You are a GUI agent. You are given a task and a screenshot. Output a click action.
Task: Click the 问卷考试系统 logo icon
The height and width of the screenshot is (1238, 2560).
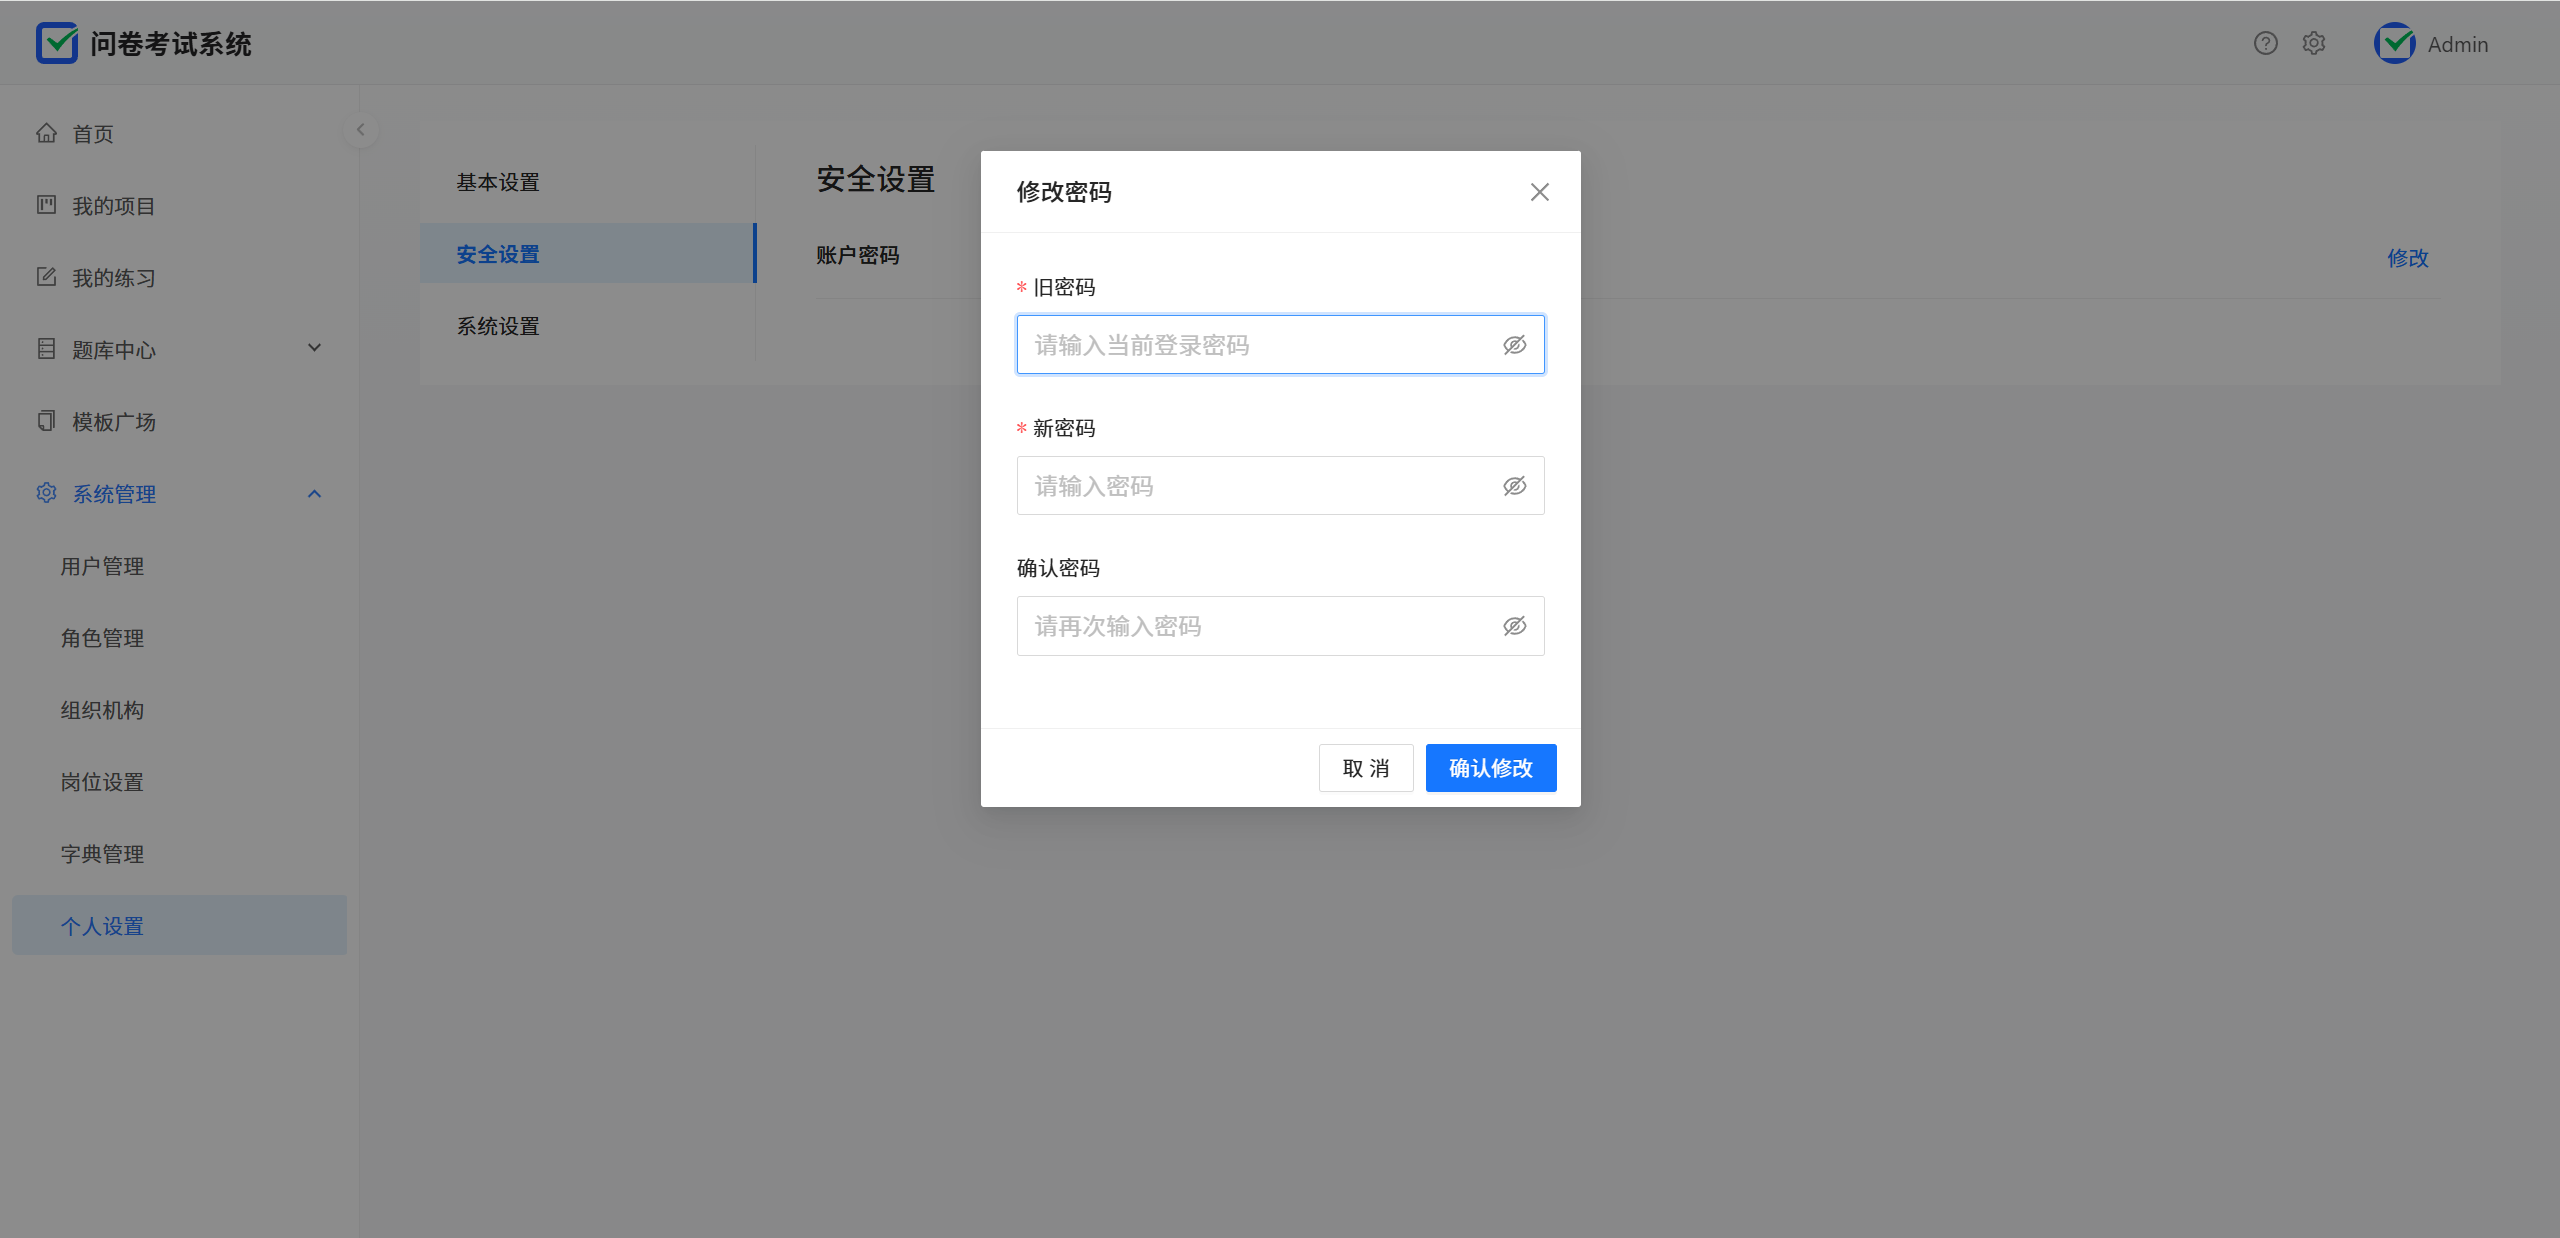pos(57,43)
